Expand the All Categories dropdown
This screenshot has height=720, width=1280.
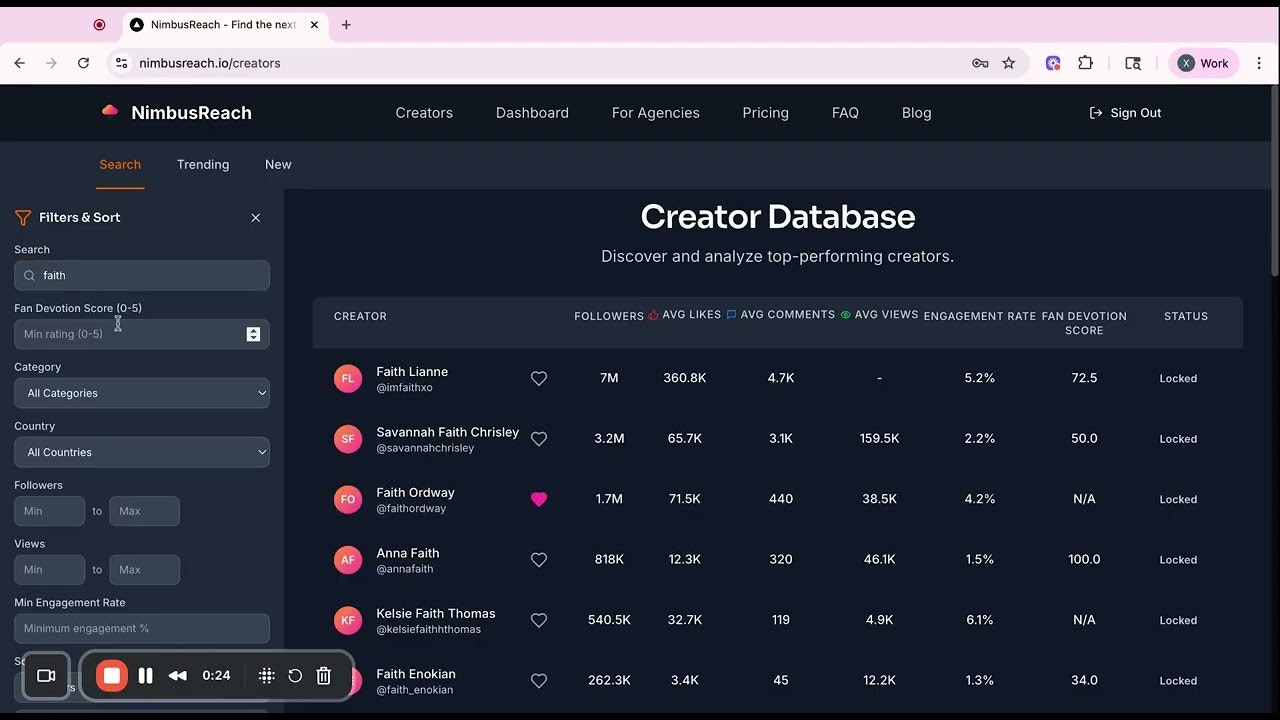click(142, 393)
